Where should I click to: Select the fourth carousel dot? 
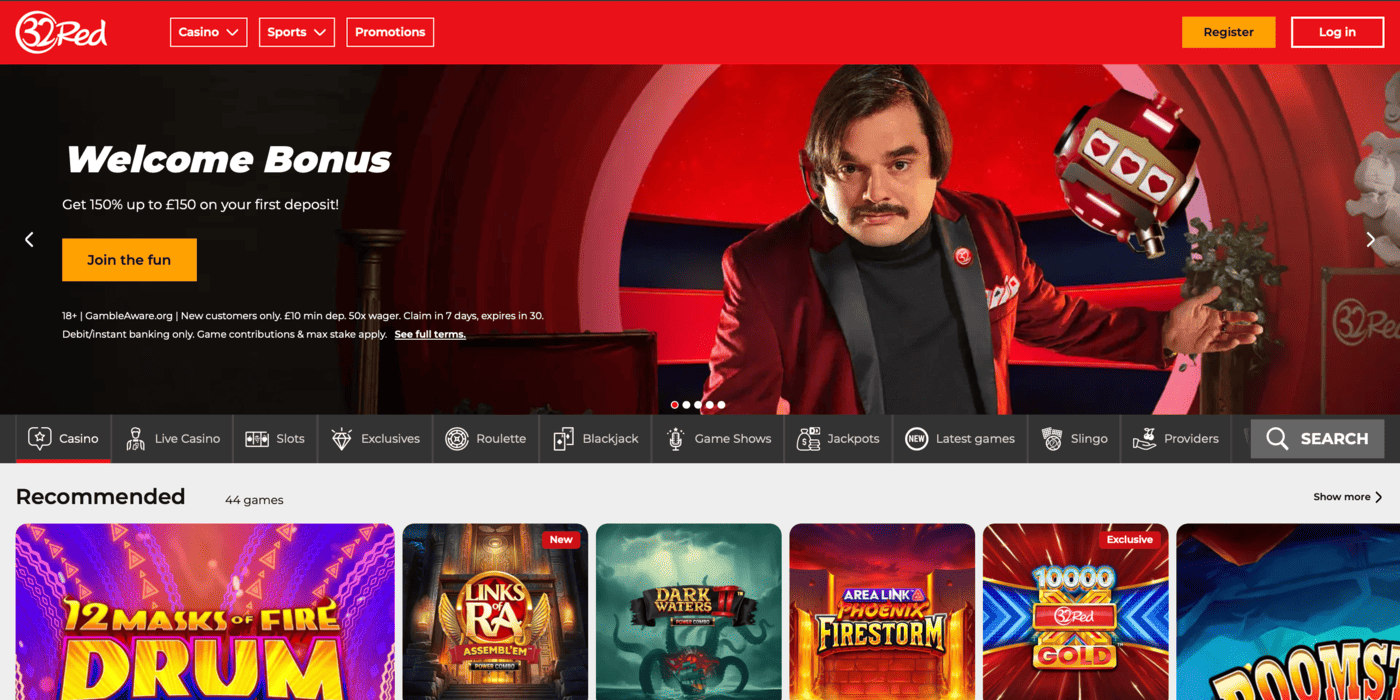click(x=710, y=405)
